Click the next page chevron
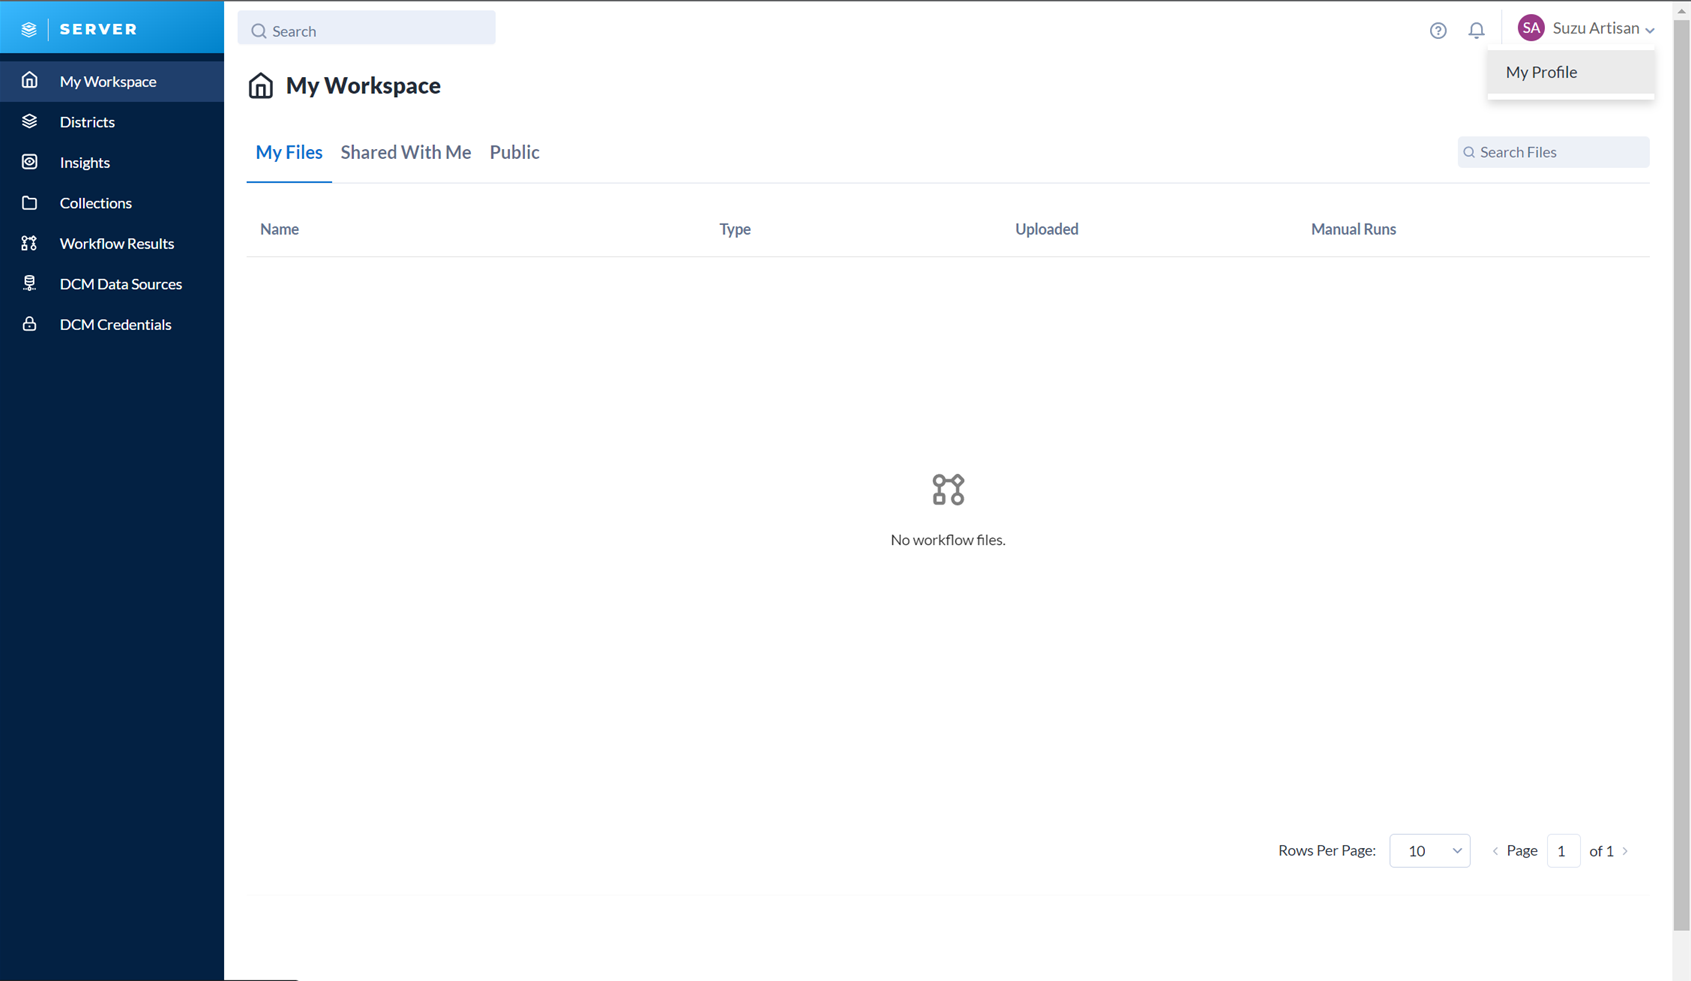1691x981 pixels. (x=1624, y=850)
